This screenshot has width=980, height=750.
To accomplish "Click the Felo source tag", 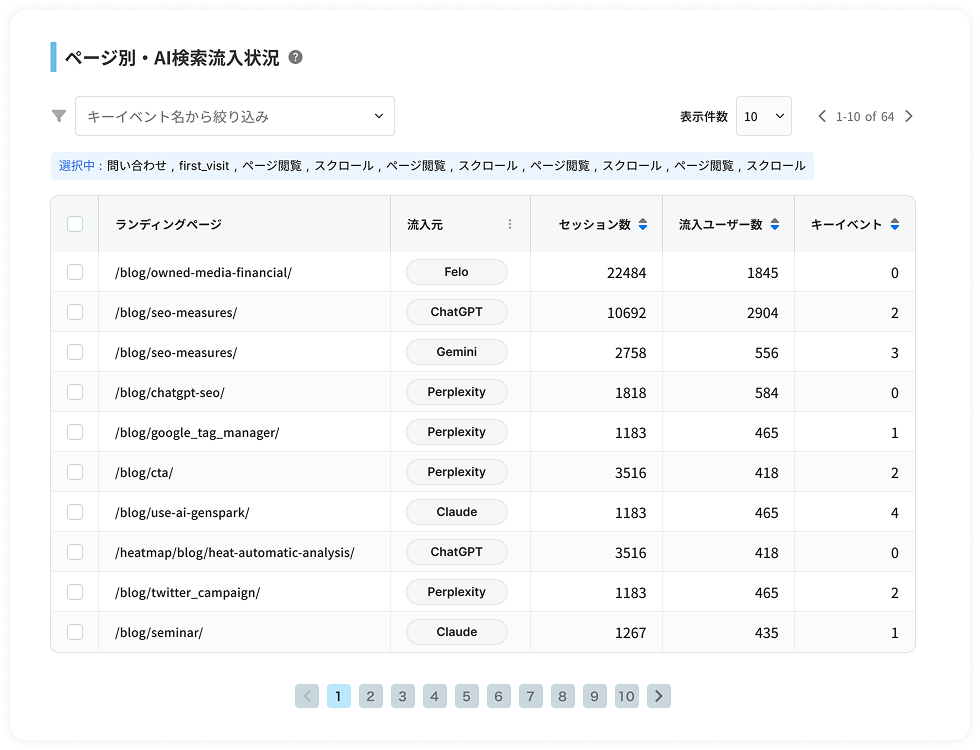I will [x=456, y=272].
